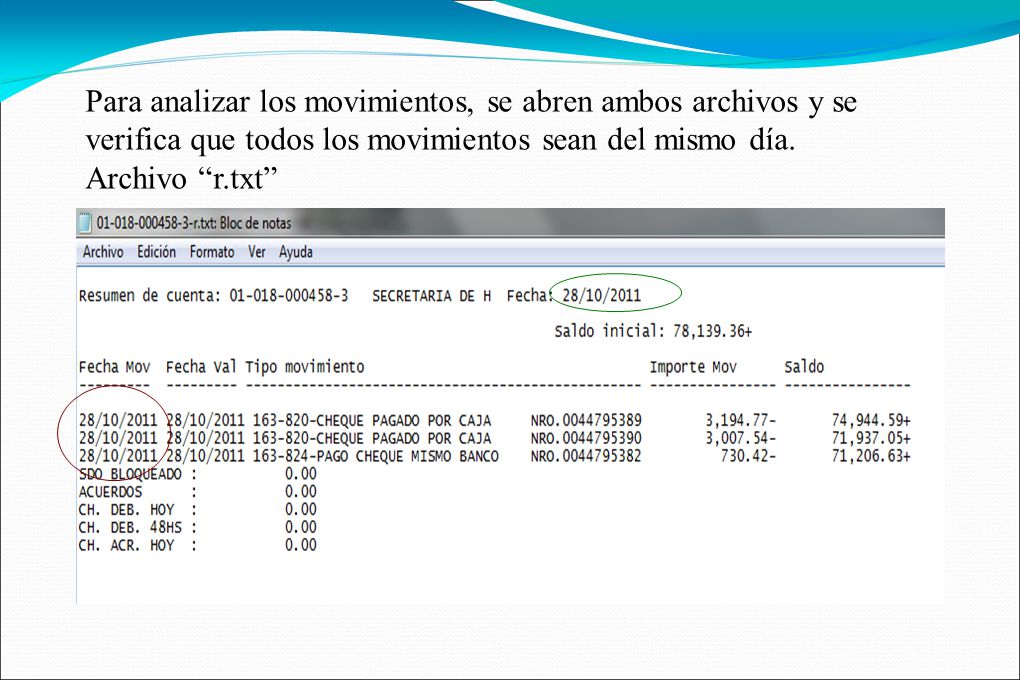Open the Archivo menu

pos(103,252)
